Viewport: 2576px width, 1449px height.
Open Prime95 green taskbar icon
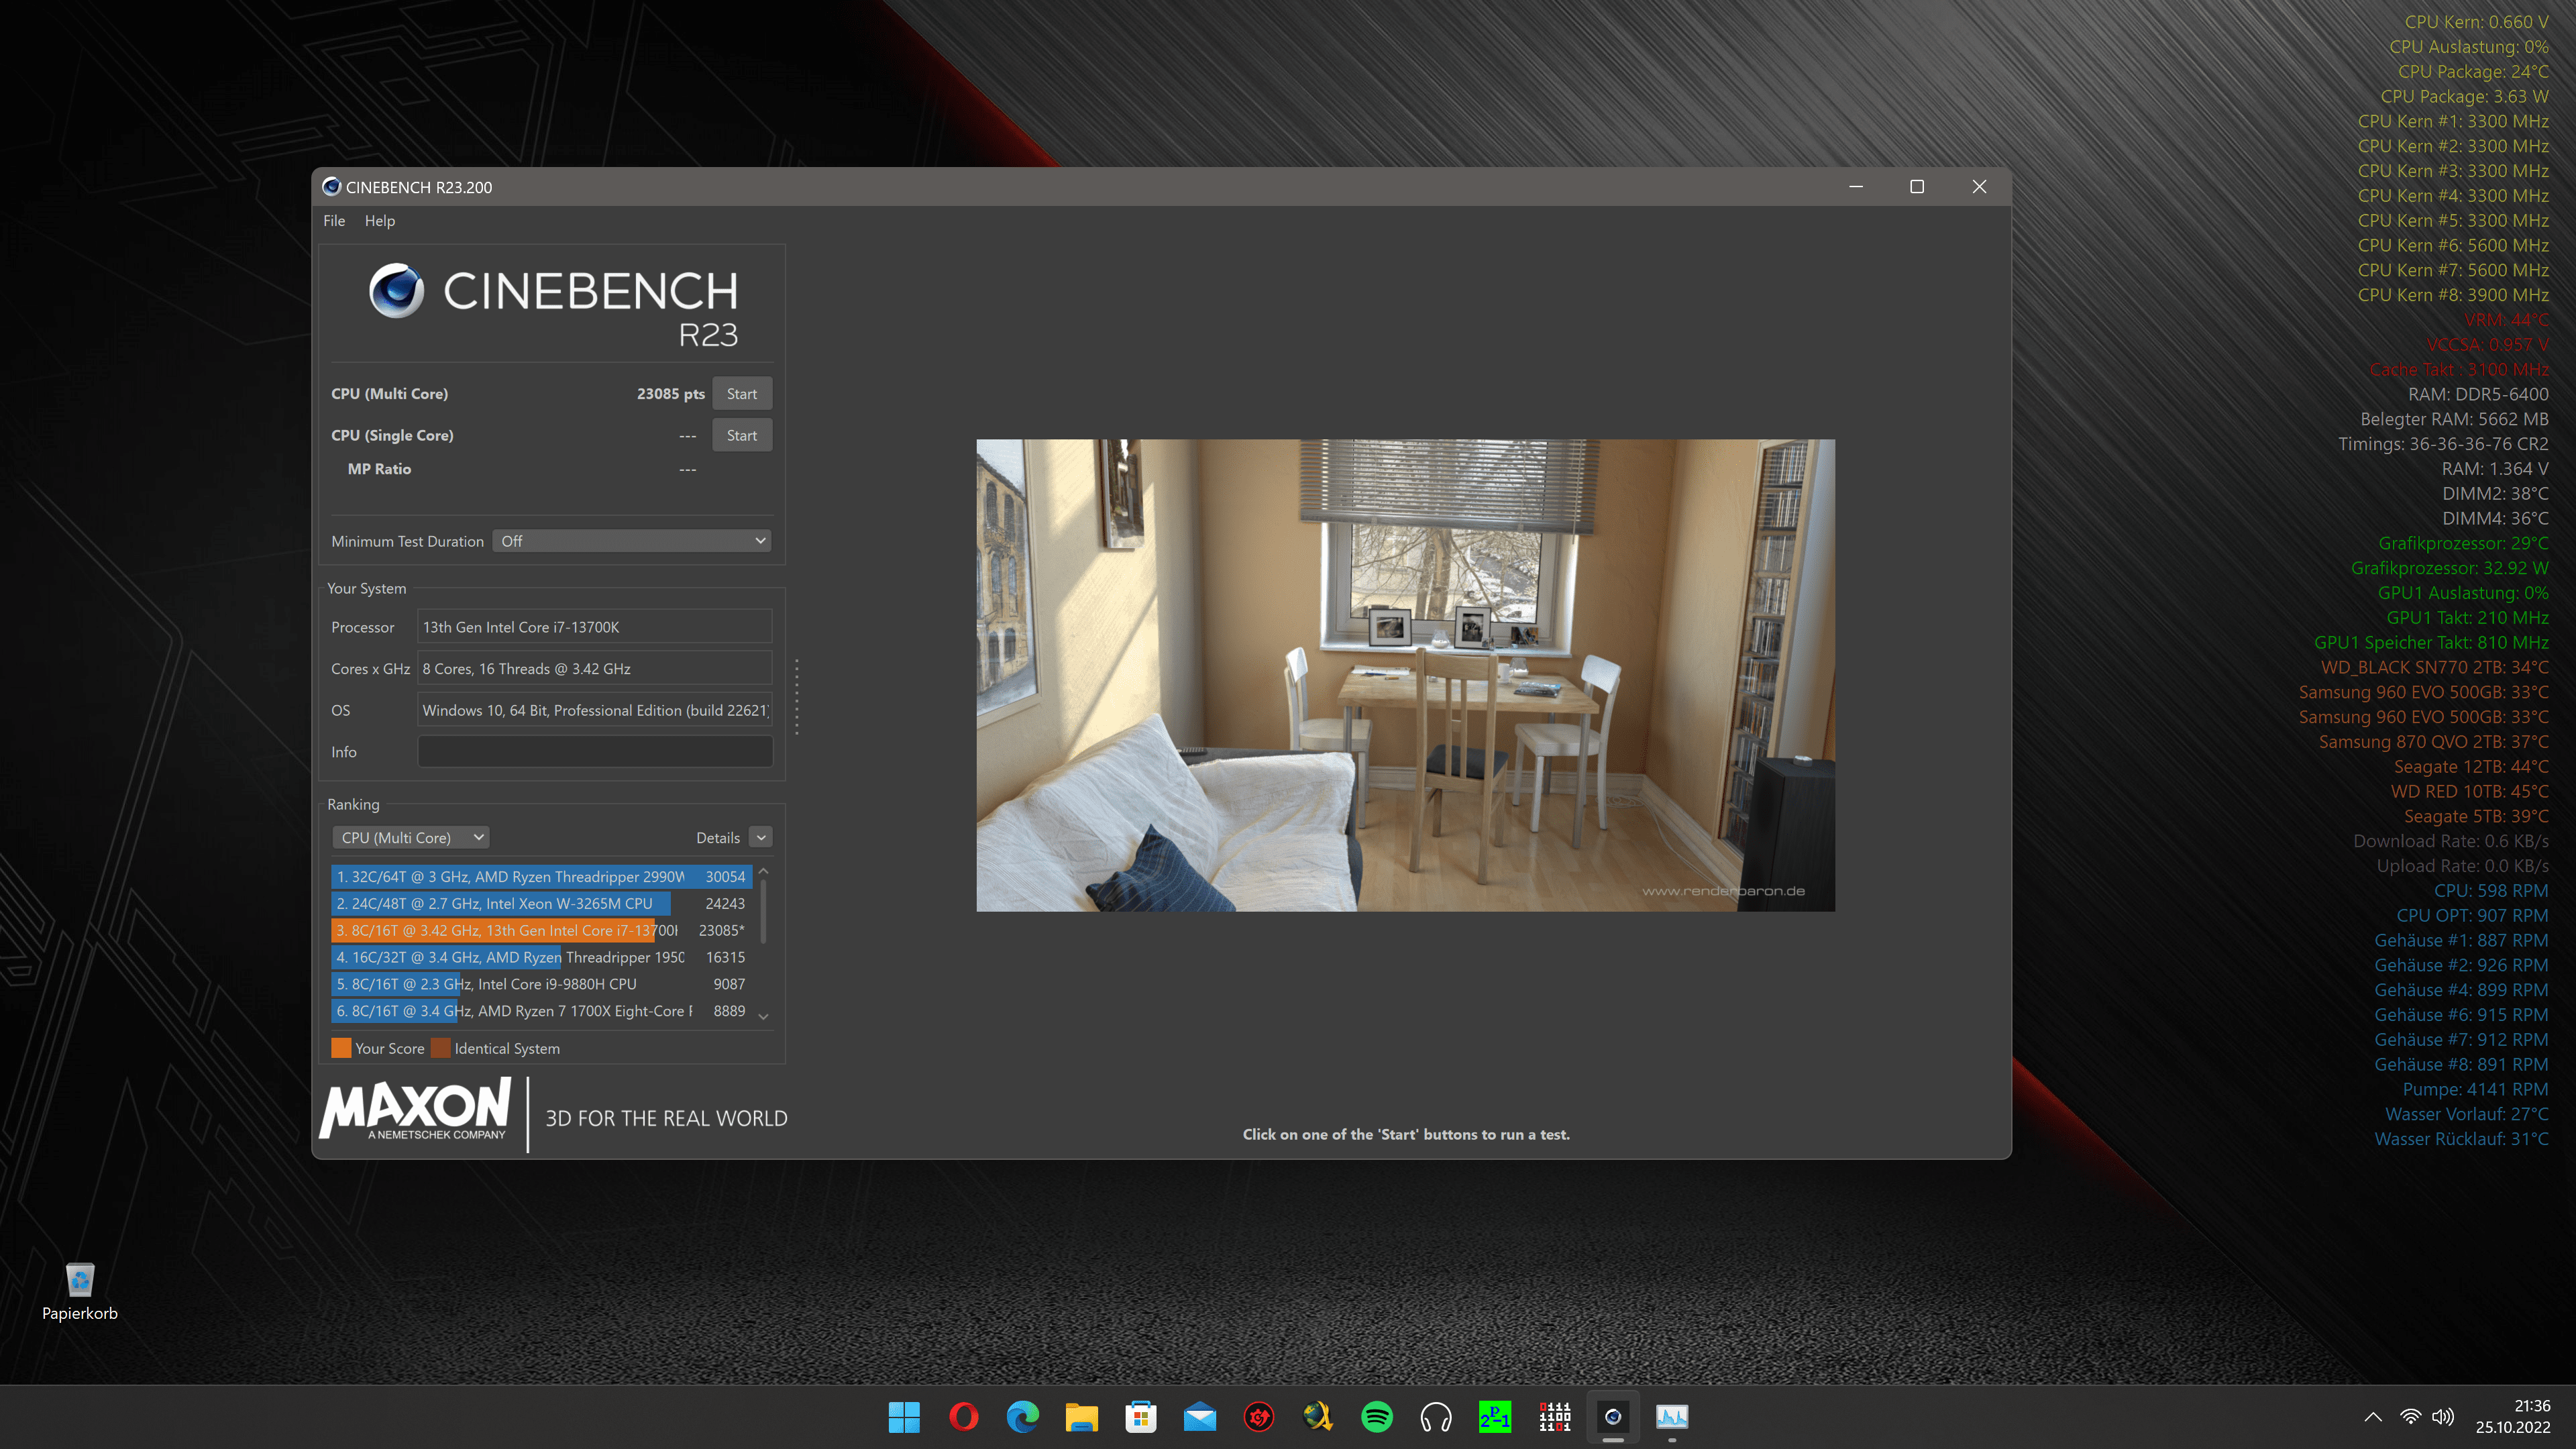1495,1417
